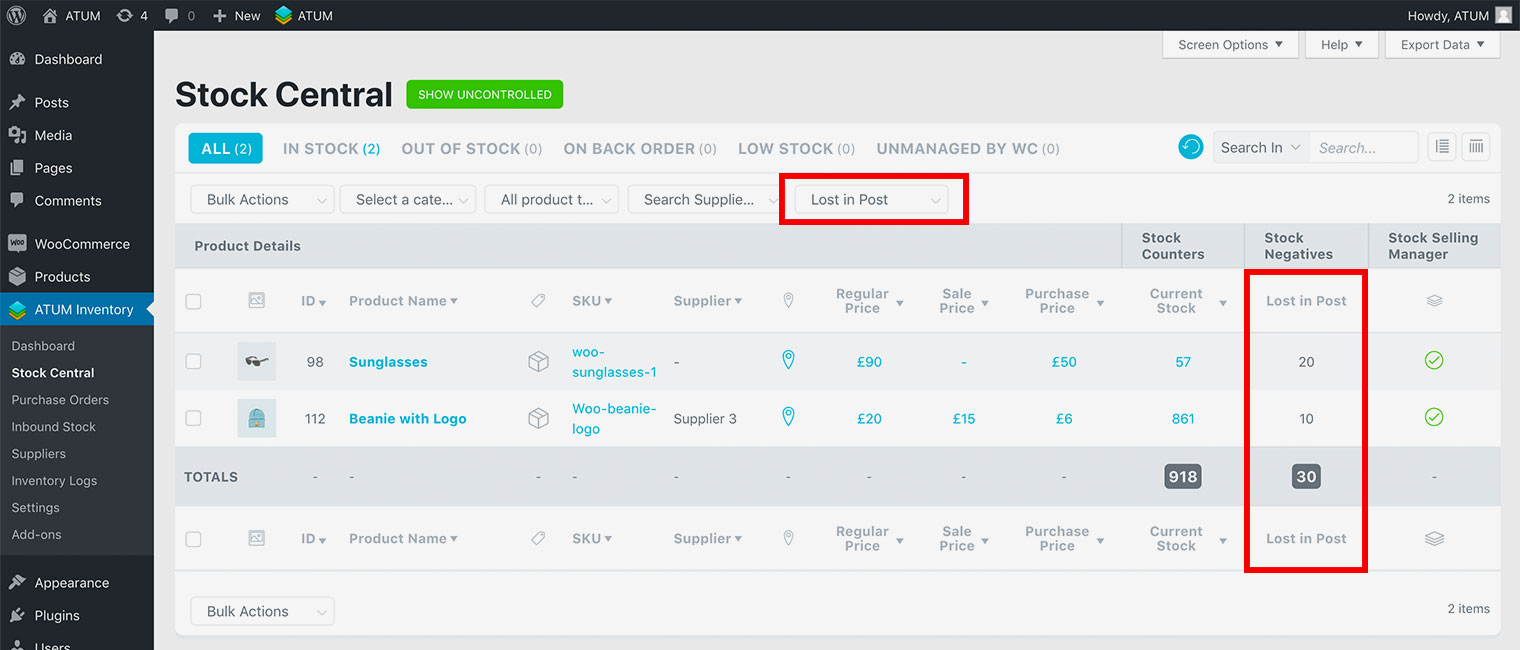Expand the Help panel
Screen dimensions: 1520x650
[x=1342, y=45]
